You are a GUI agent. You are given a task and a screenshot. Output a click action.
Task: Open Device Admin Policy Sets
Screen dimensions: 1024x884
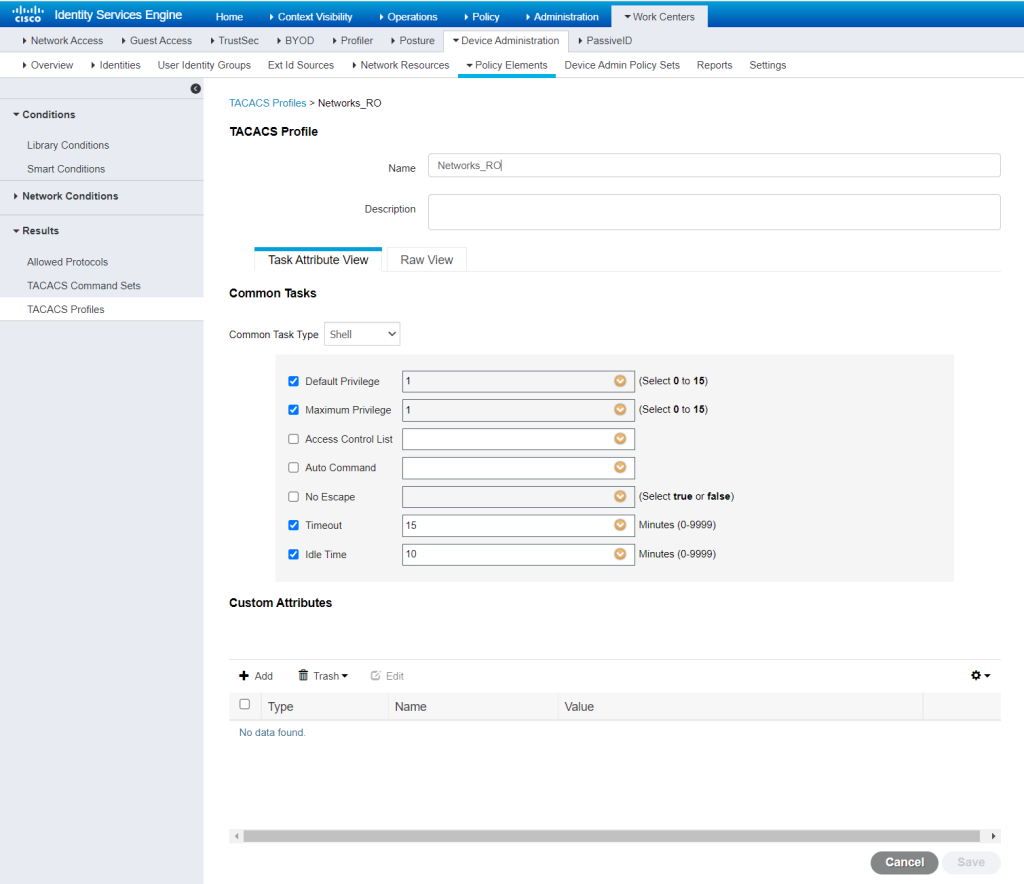(622, 65)
